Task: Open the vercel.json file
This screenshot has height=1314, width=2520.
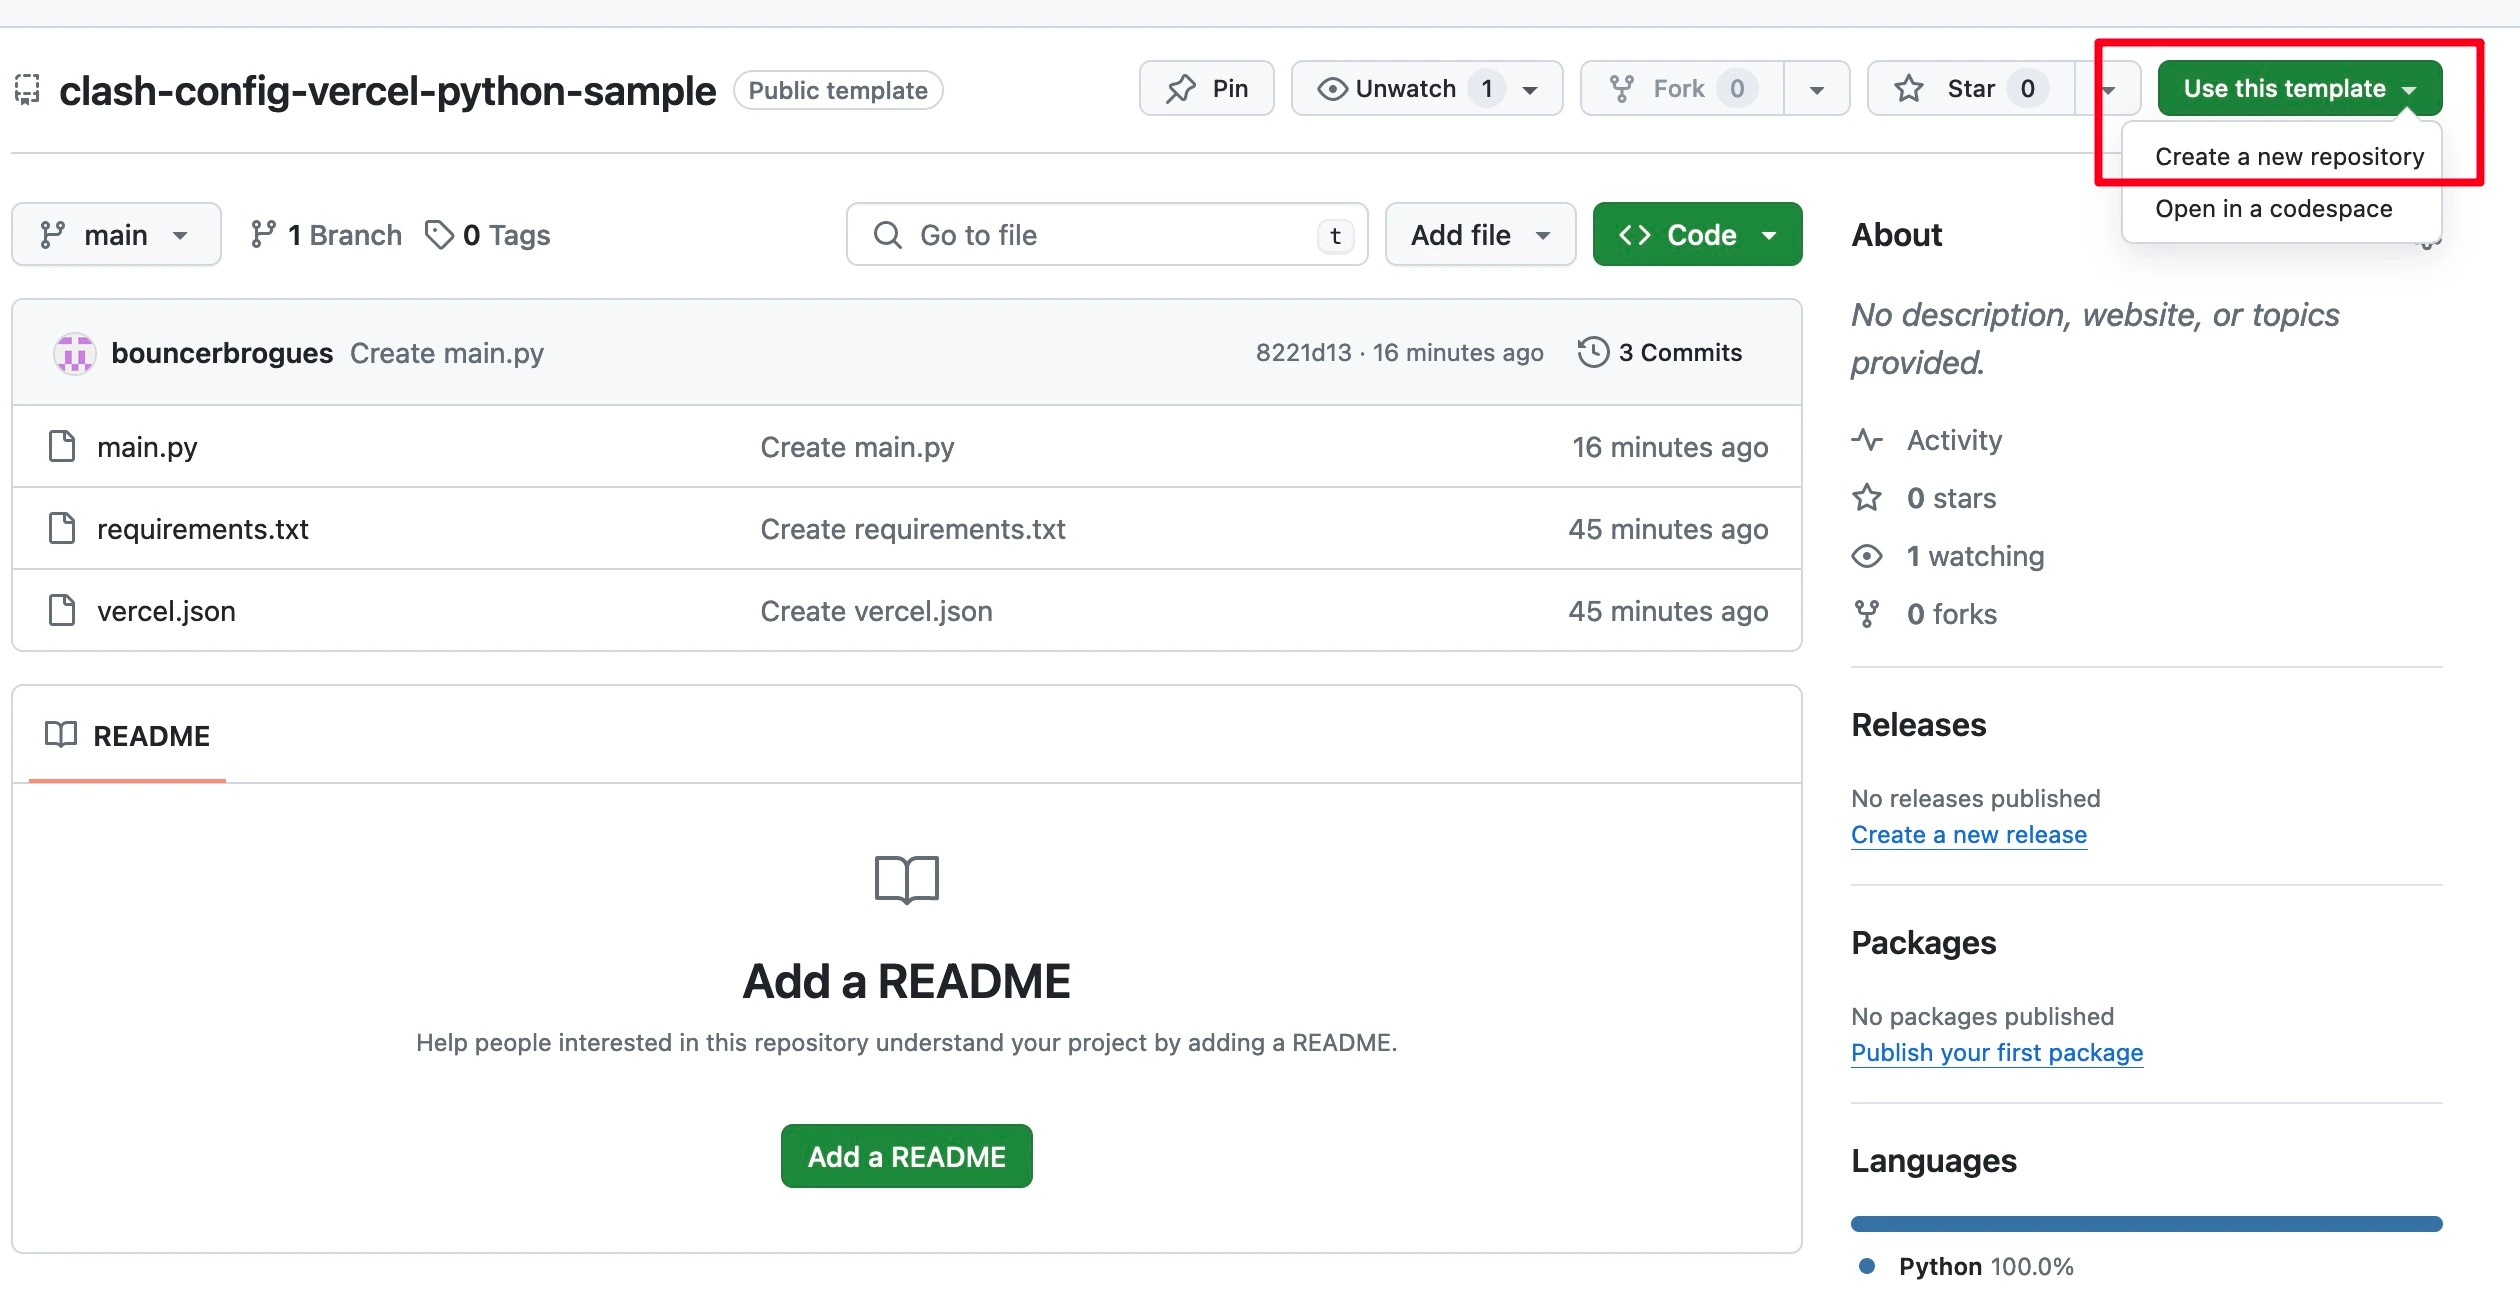Action: coord(166,611)
